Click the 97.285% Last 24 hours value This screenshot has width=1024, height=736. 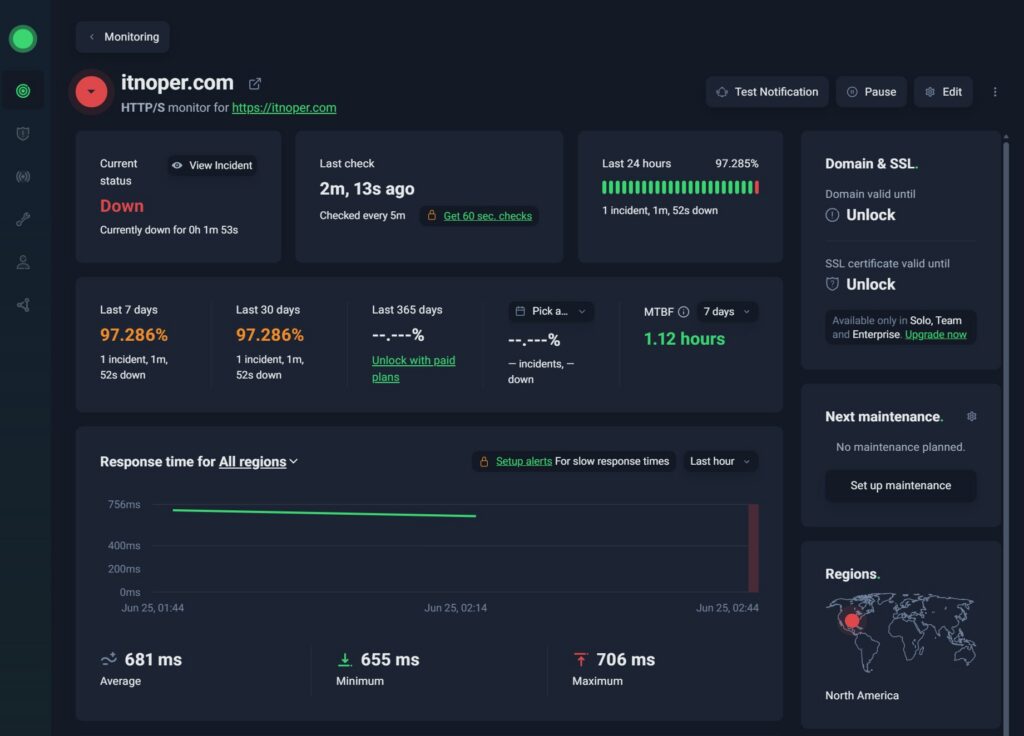[737, 163]
